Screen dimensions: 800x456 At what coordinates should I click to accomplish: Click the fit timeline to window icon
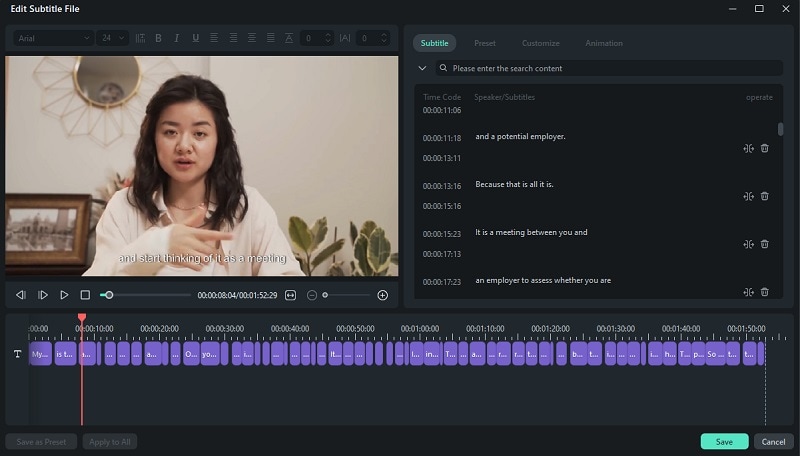(290, 295)
